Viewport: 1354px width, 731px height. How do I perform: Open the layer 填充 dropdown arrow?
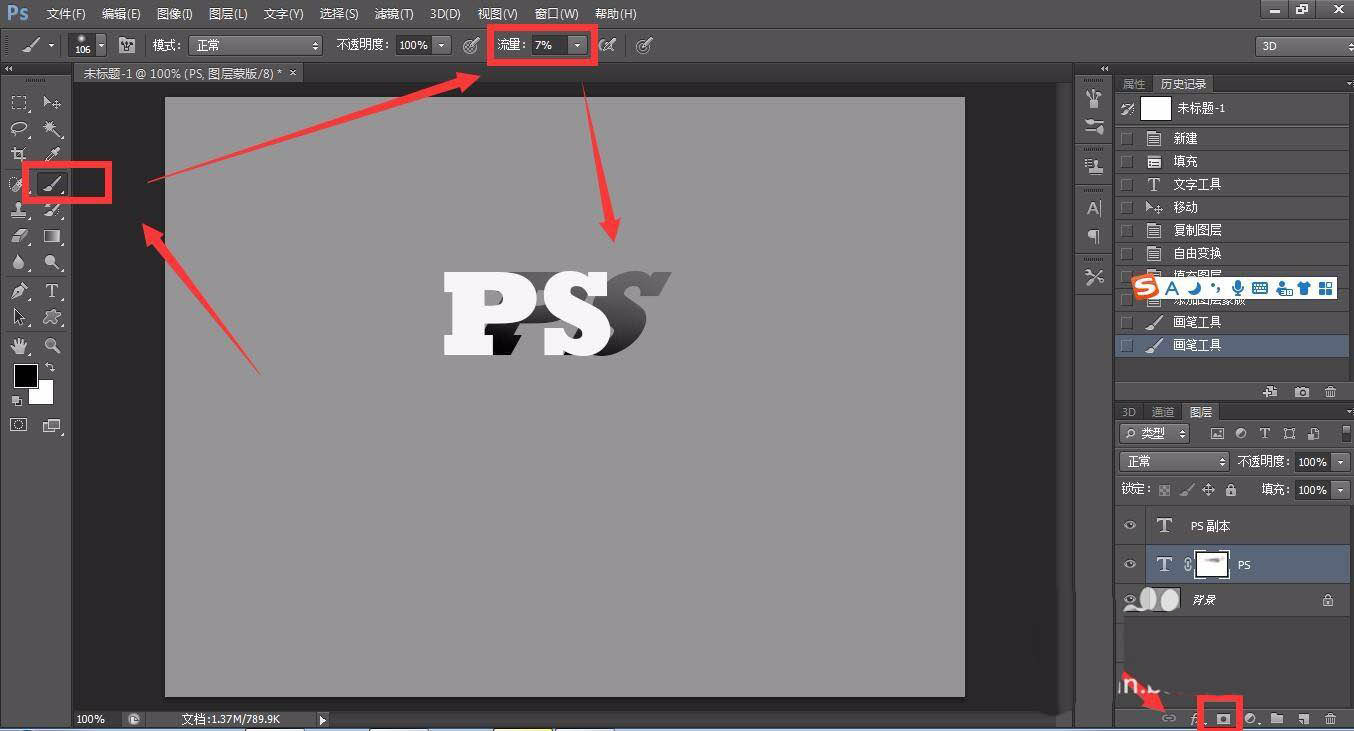[x=1339, y=490]
